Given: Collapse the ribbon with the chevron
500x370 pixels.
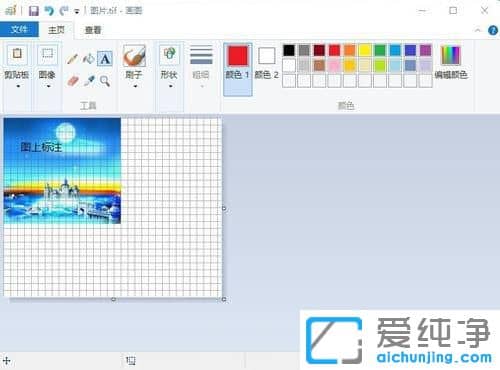Looking at the screenshot, I should pyautogui.click(x=478, y=30).
